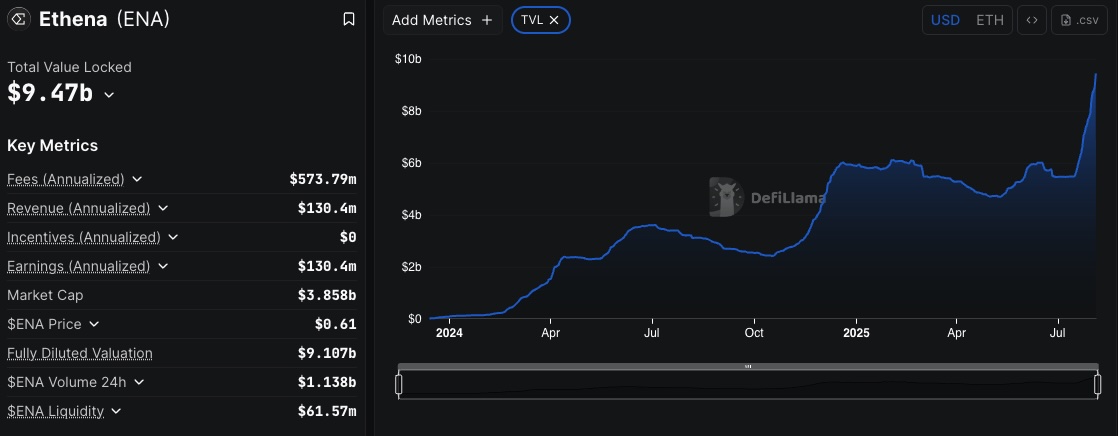Click the $ENA Liquidity label
Viewport: 1118px width, 436px height.
click(56, 411)
